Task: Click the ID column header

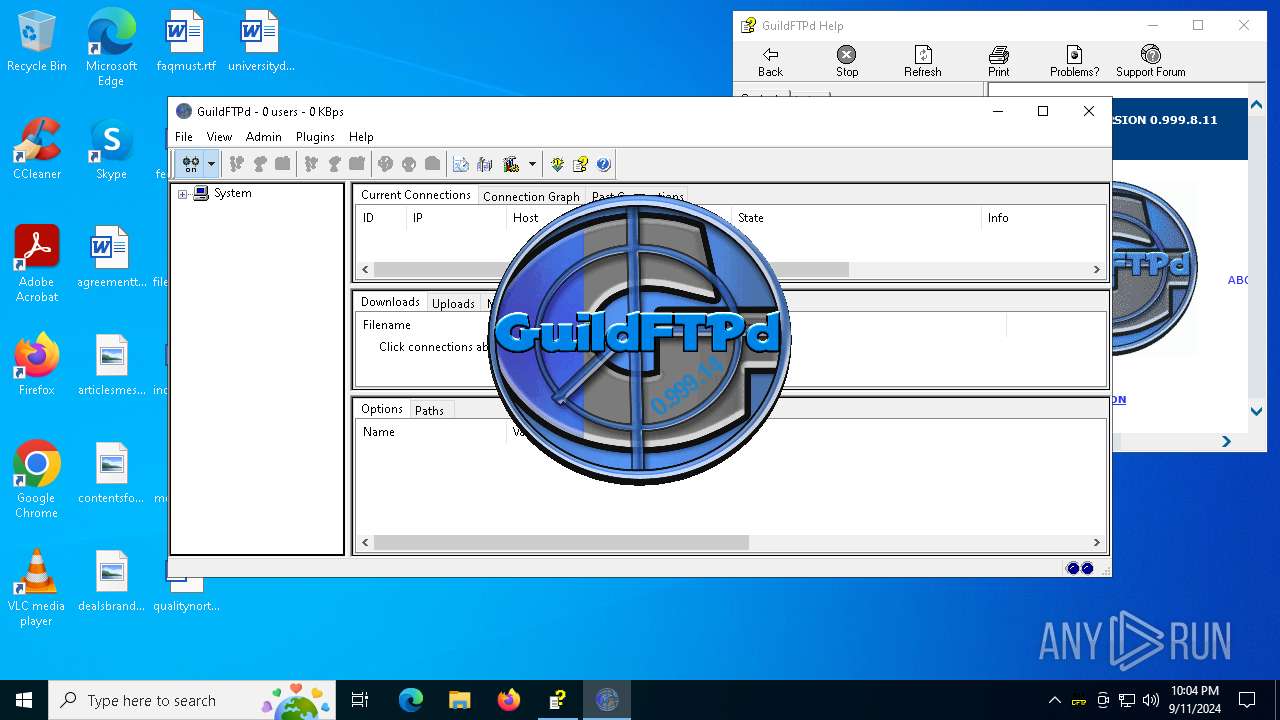Action: 381,218
